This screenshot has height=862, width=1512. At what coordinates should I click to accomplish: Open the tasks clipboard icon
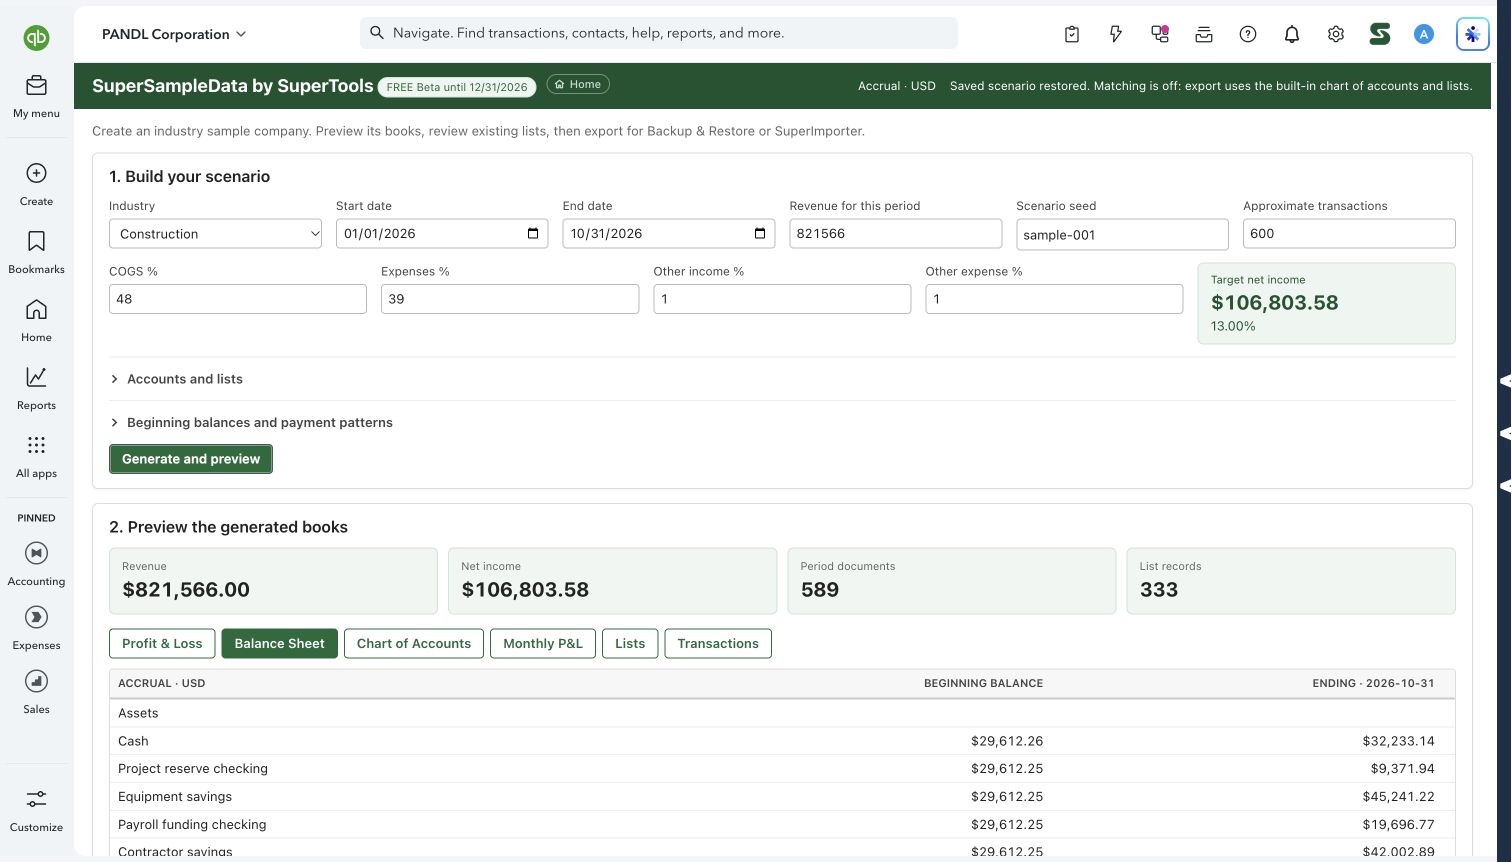pos(1072,34)
